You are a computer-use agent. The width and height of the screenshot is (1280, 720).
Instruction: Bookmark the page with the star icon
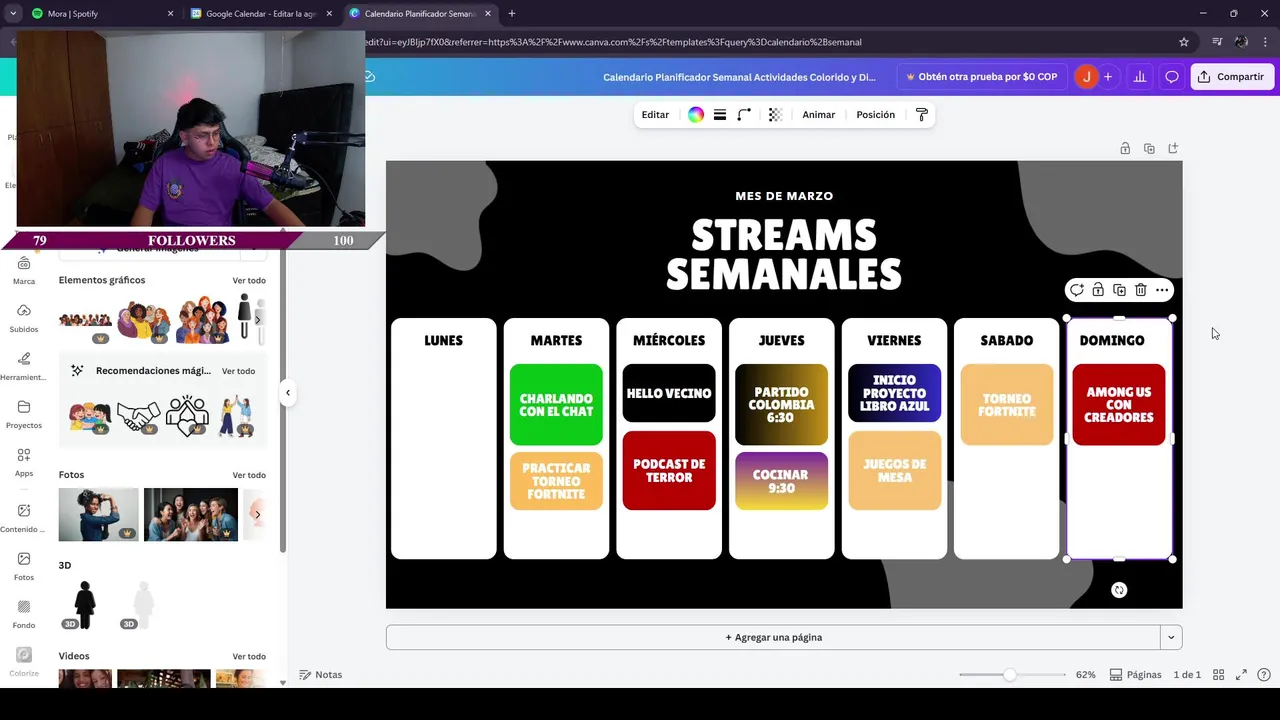(1184, 42)
